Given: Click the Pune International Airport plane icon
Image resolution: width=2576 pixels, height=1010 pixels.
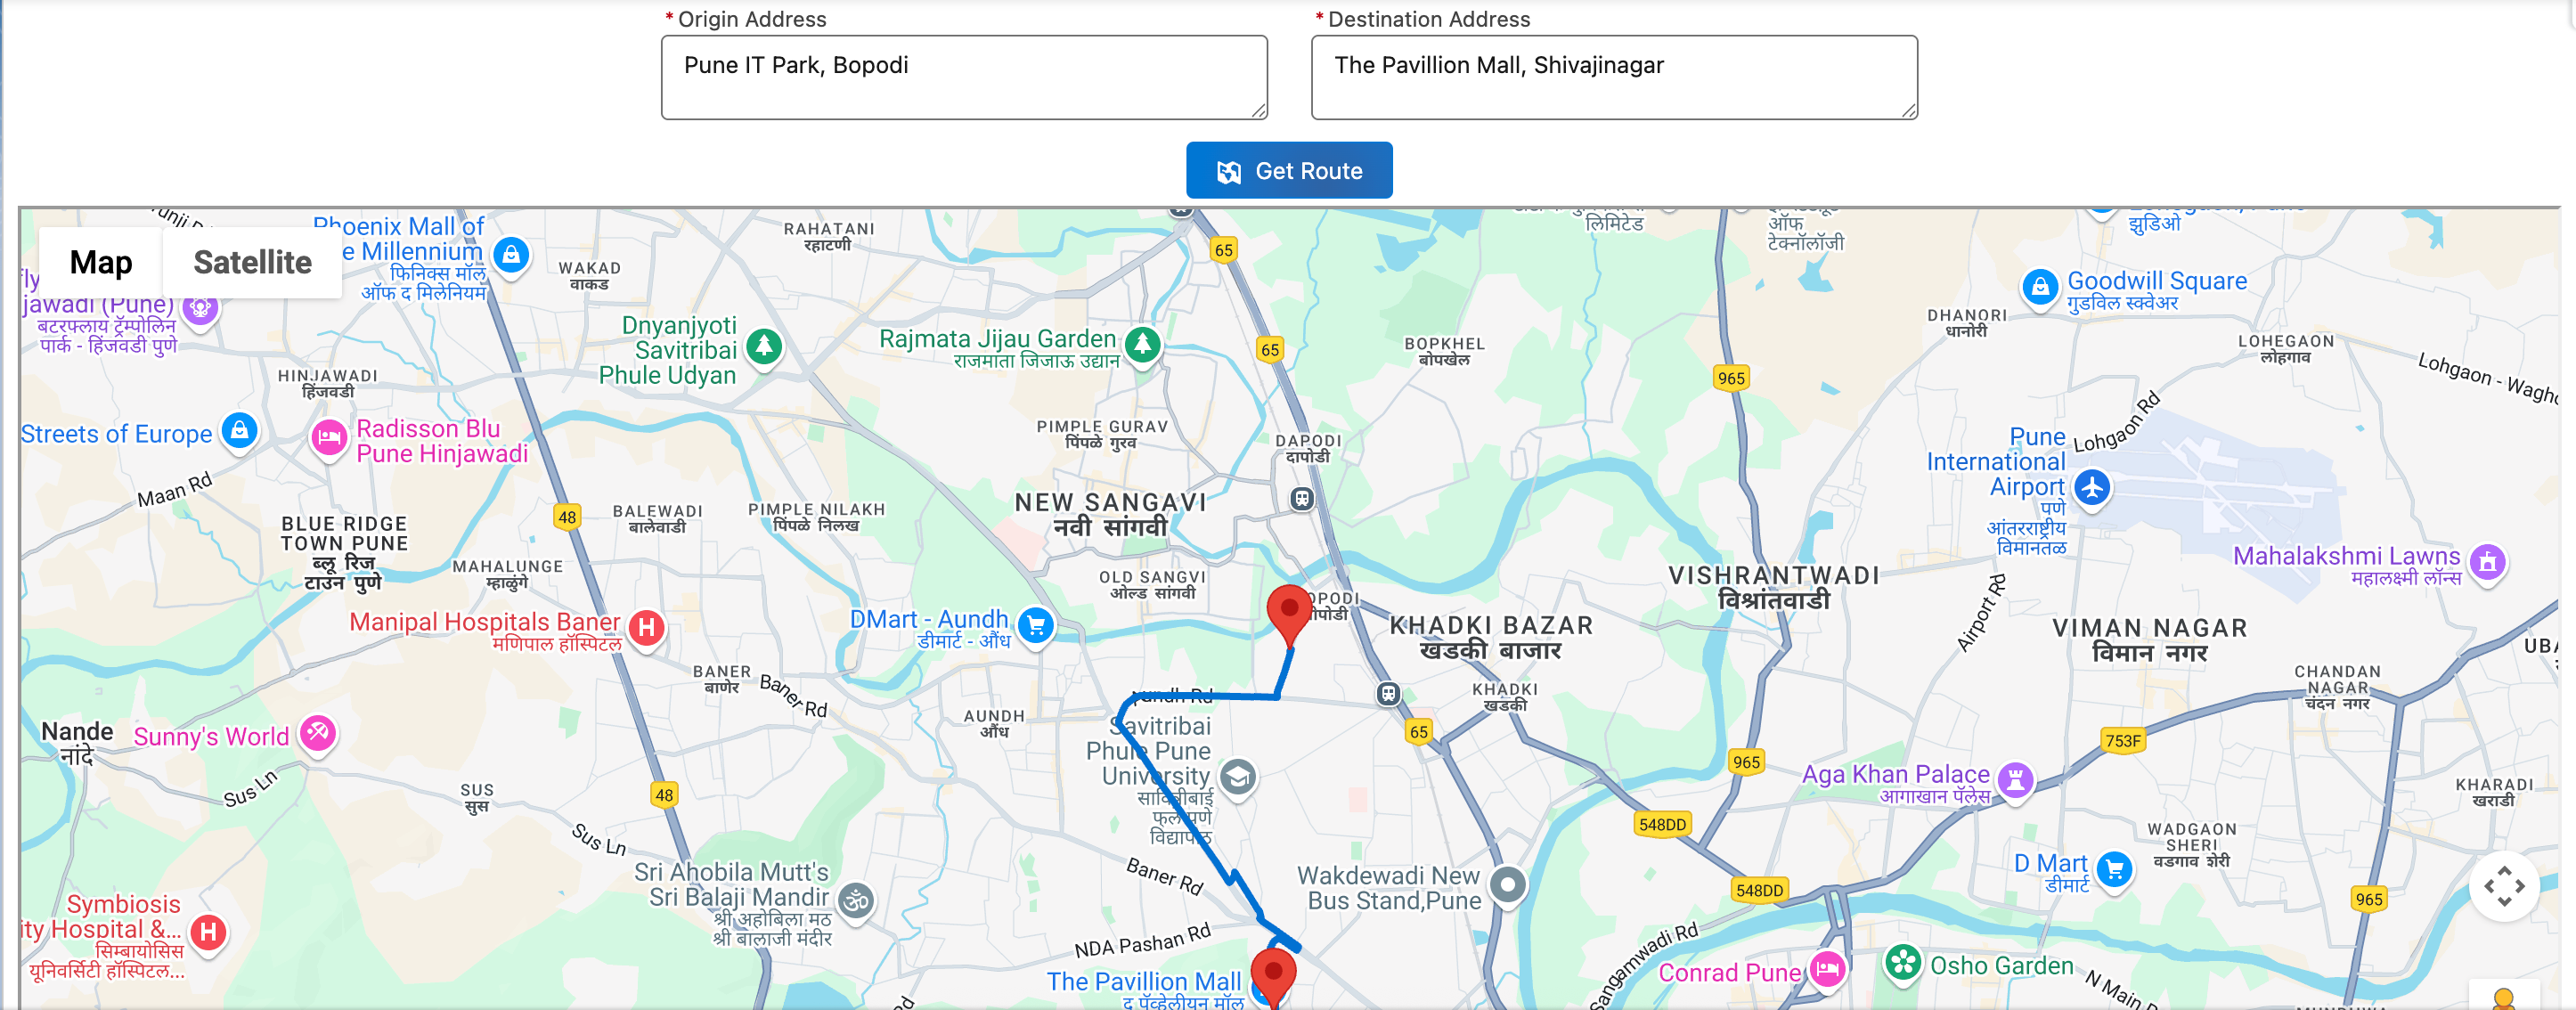Looking at the screenshot, I should (x=2092, y=488).
